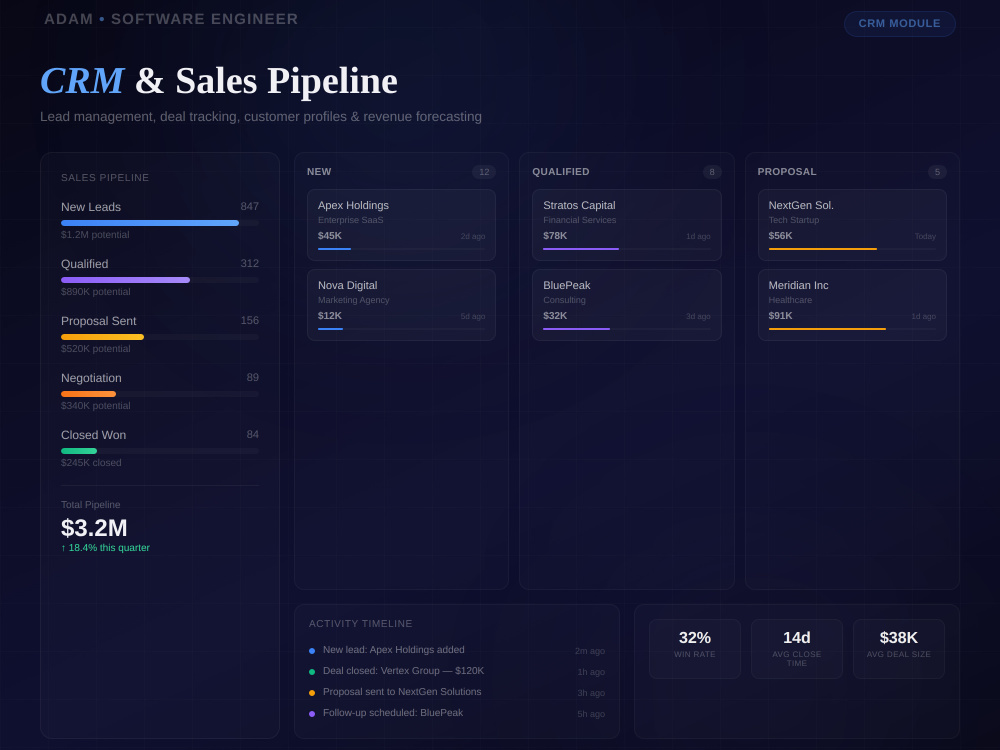Click the Closed Won green progress bar

[x=160, y=451]
